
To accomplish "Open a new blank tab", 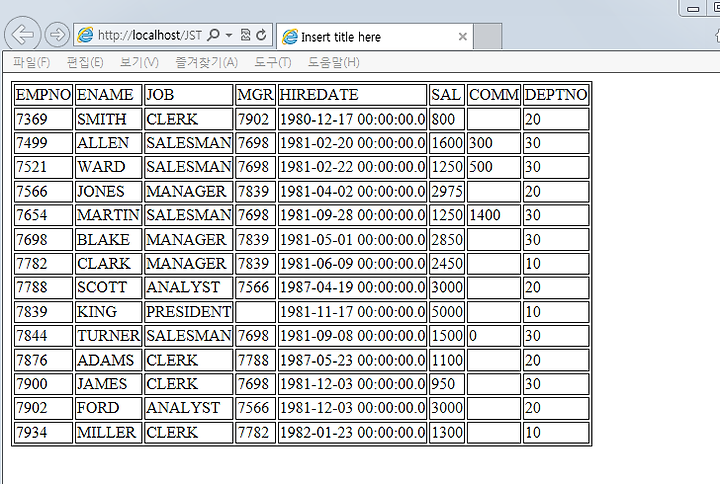I will pos(488,36).
